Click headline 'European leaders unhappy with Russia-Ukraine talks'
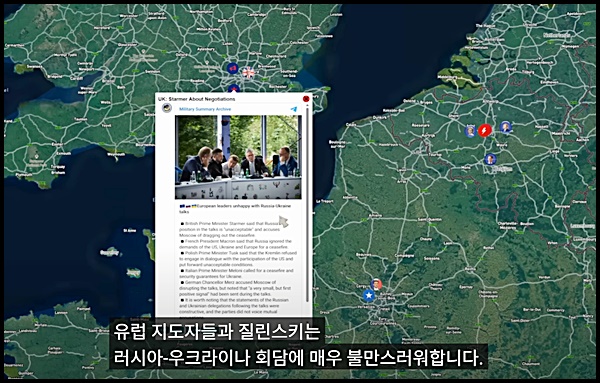The width and height of the screenshot is (600, 383). point(235,209)
